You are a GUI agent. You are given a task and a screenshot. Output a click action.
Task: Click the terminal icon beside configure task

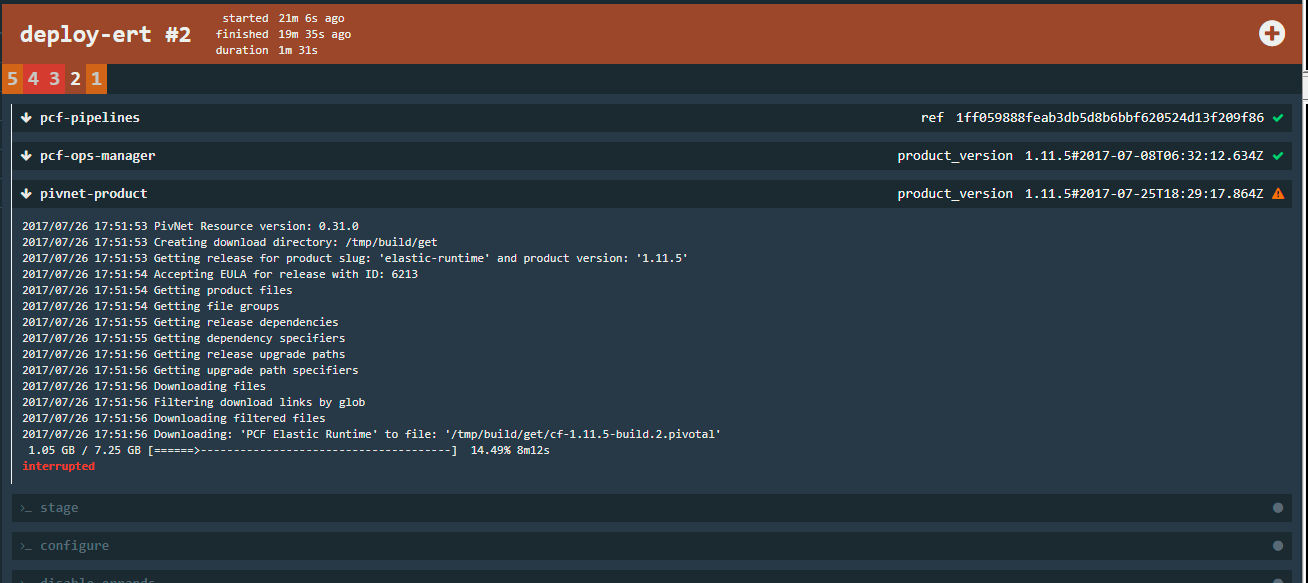coord(25,546)
